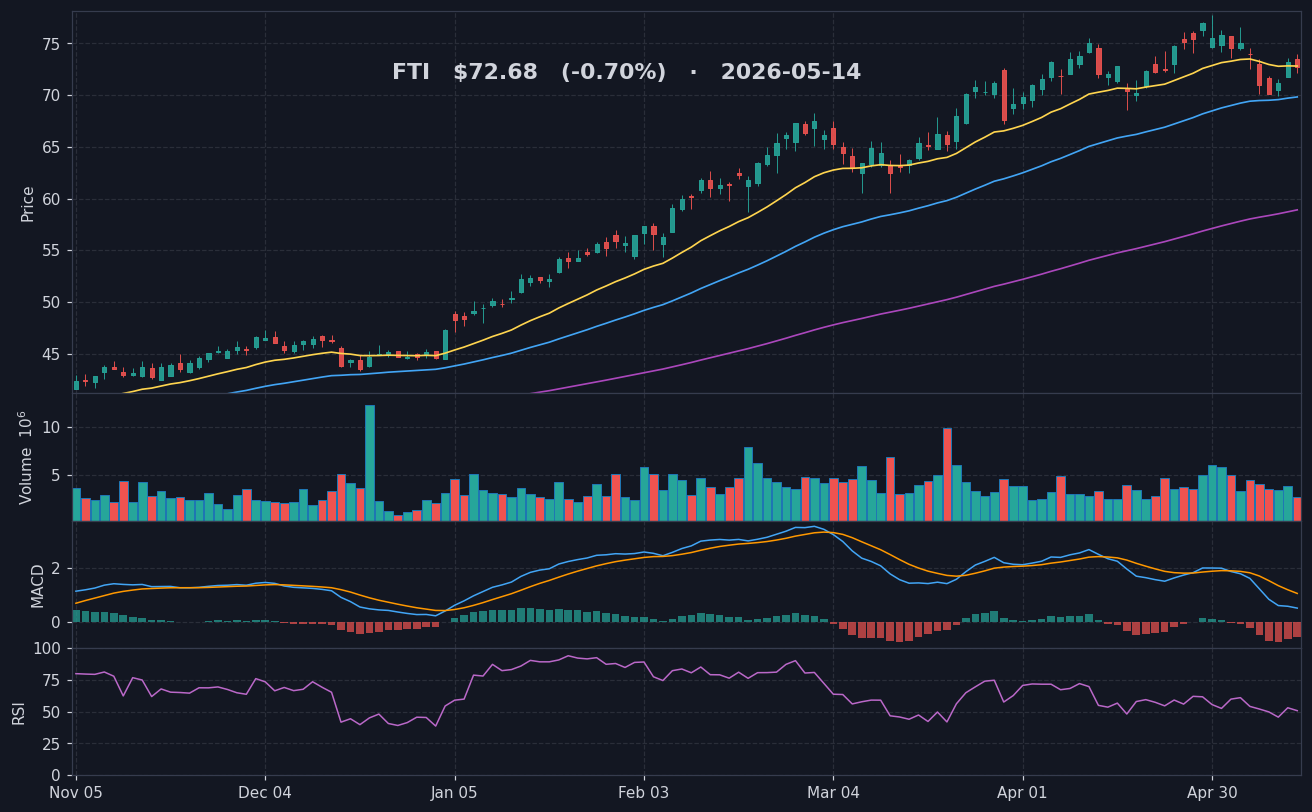Select the 50 tick on RSI axis
This screenshot has width=1312, height=812.
click(x=53, y=713)
